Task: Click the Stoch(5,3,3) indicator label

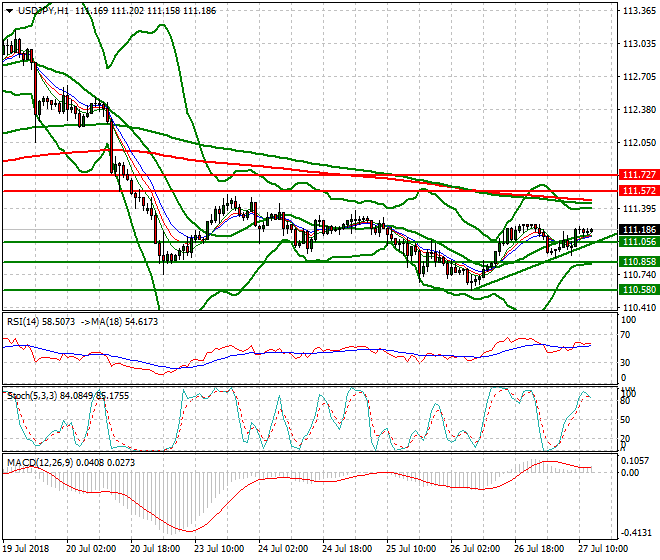Action: tap(32, 395)
